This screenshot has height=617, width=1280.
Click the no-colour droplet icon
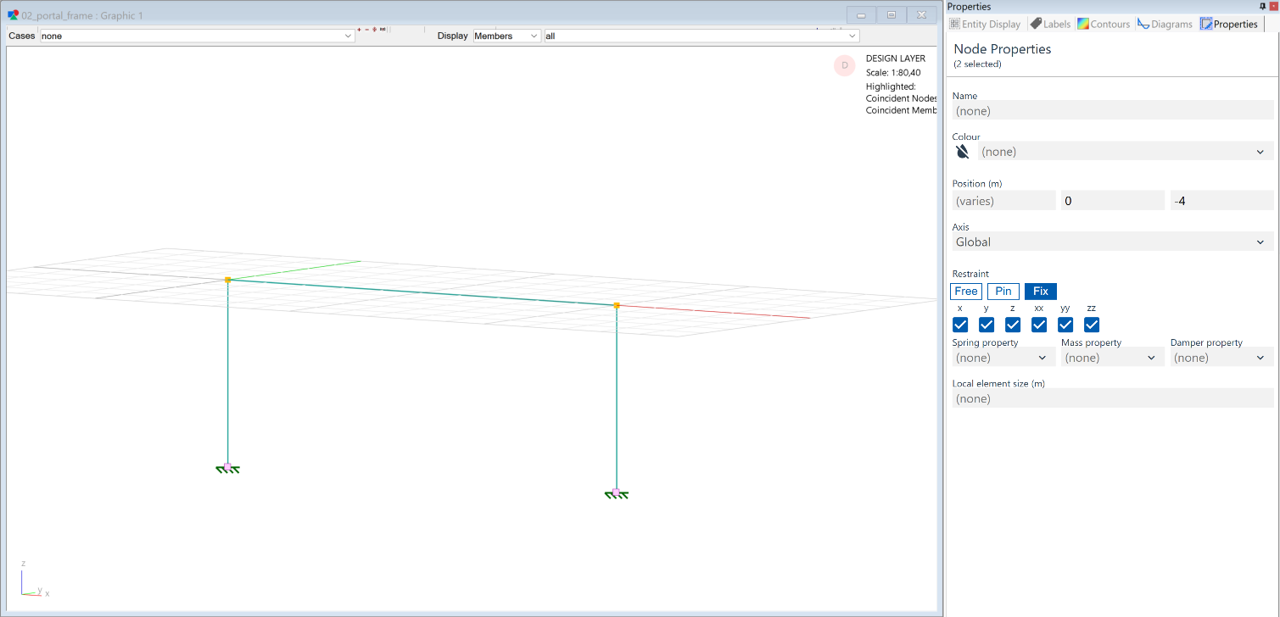point(962,152)
